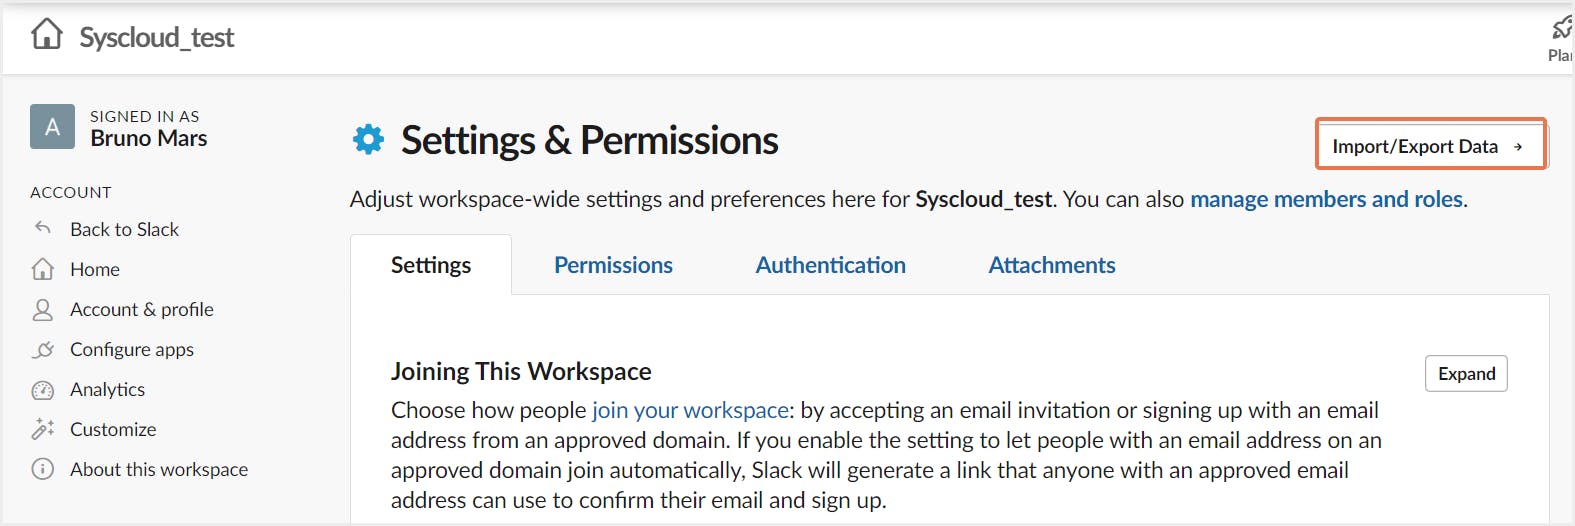1575x526 pixels.
Task: Click the rocket Plans icon
Action: click(1561, 28)
